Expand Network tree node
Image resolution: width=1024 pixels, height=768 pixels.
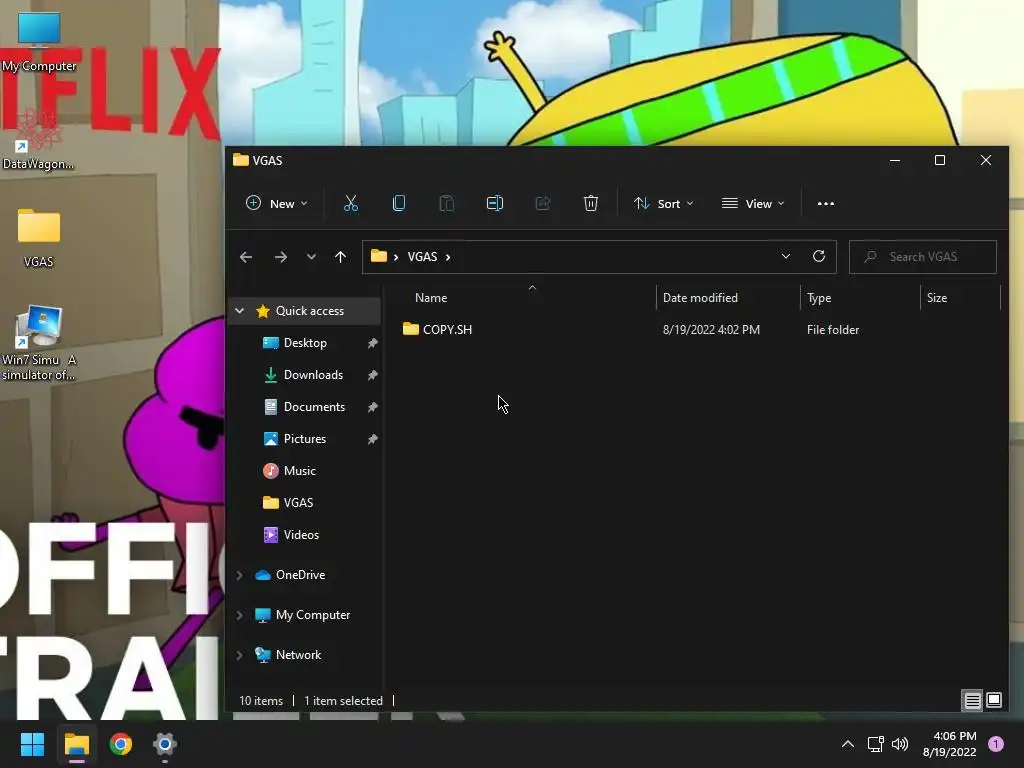tap(240, 655)
